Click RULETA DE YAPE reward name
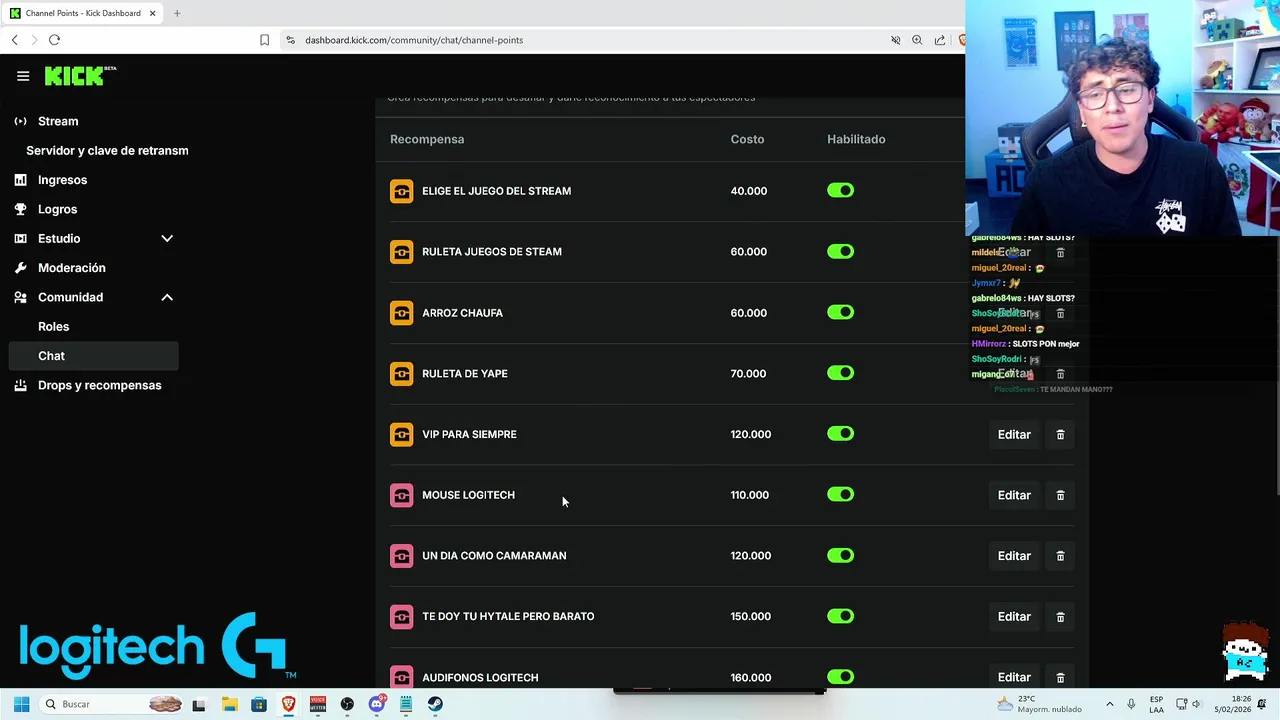This screenshot has width=1280, height=720. (465, 374)
